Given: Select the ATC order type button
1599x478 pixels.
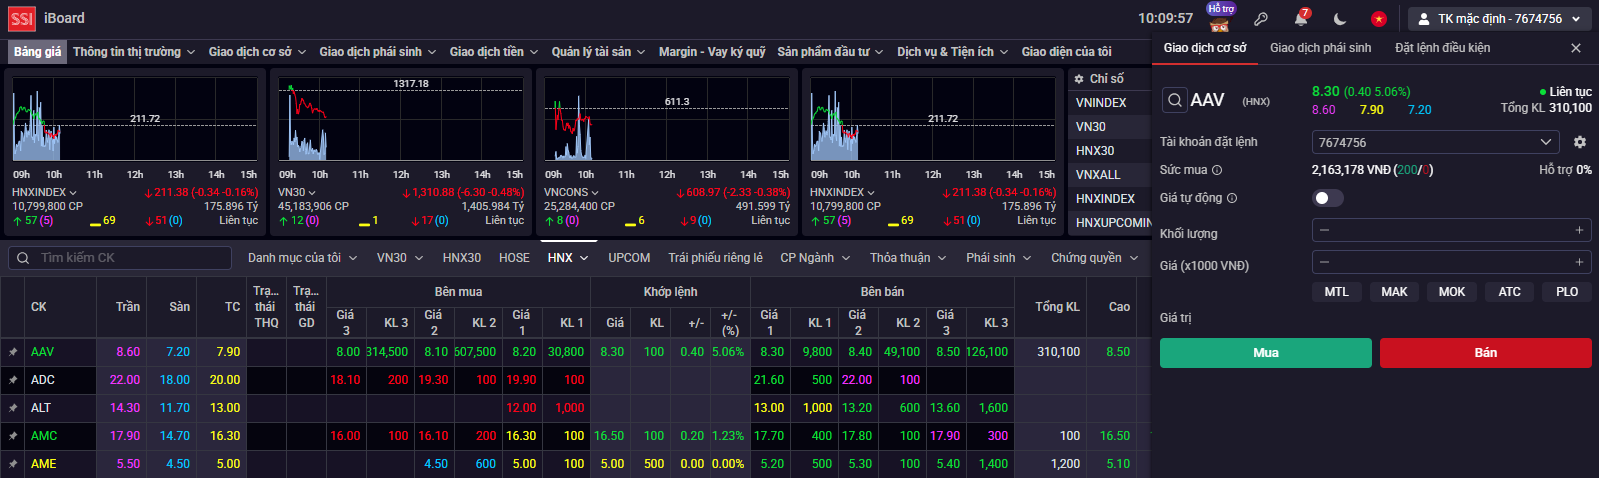Looking at the screenshot, I should point(1509,292).
